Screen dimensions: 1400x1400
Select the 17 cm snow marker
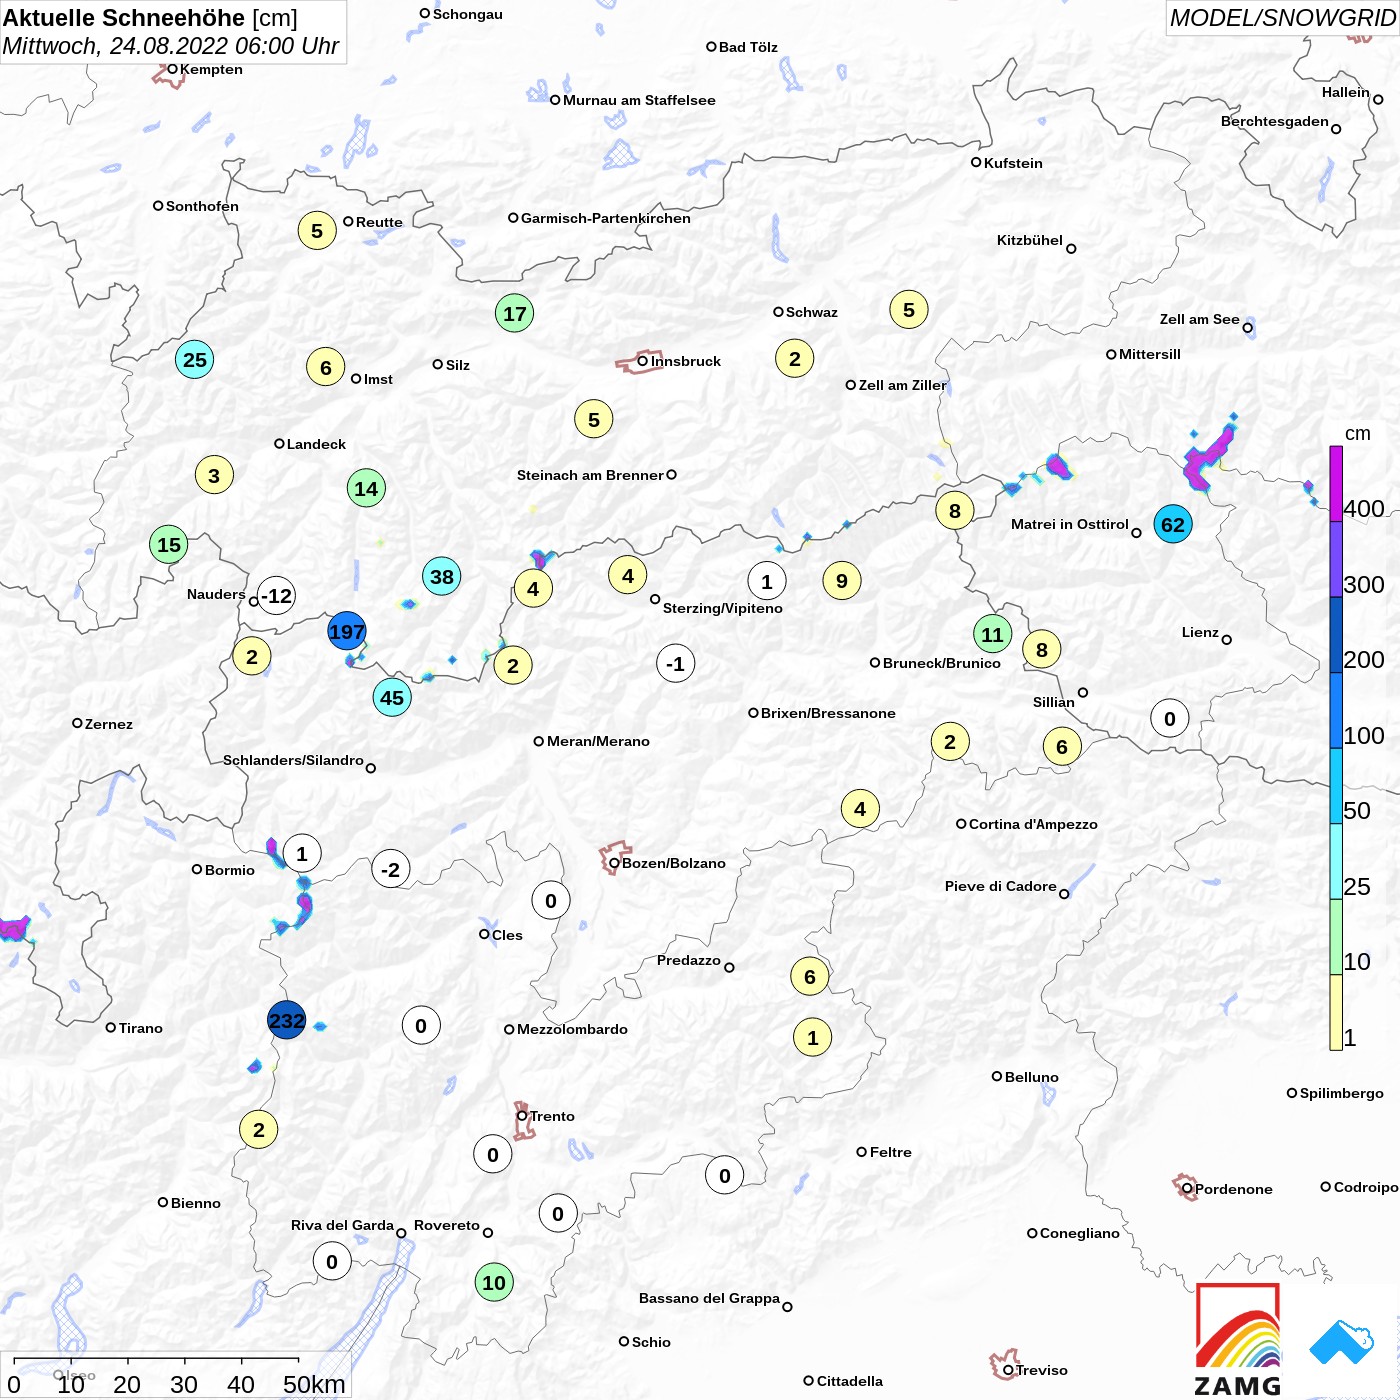(x=515, y=313)
